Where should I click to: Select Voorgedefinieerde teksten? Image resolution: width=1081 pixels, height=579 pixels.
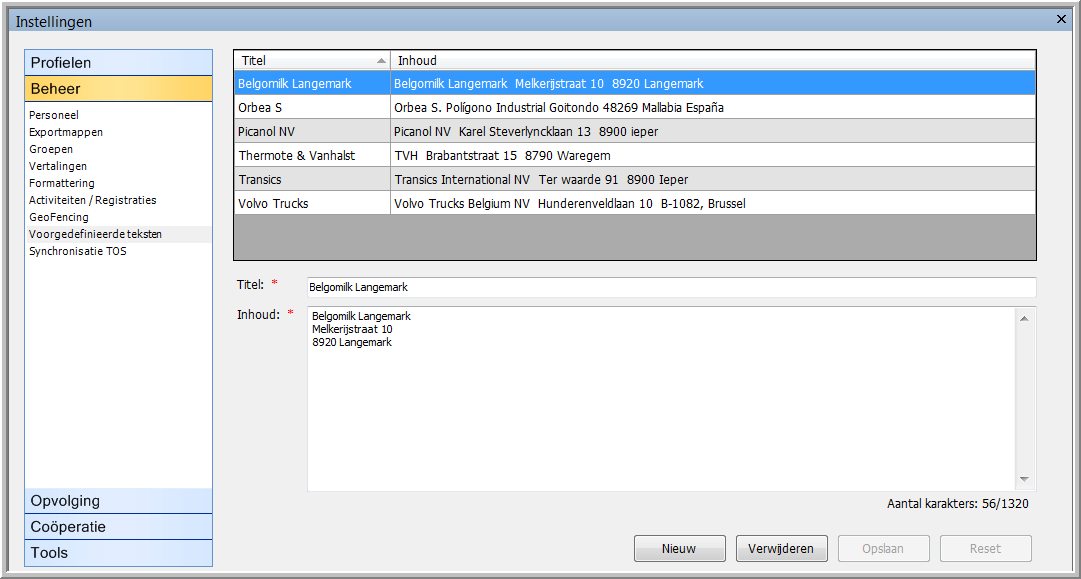96,234
